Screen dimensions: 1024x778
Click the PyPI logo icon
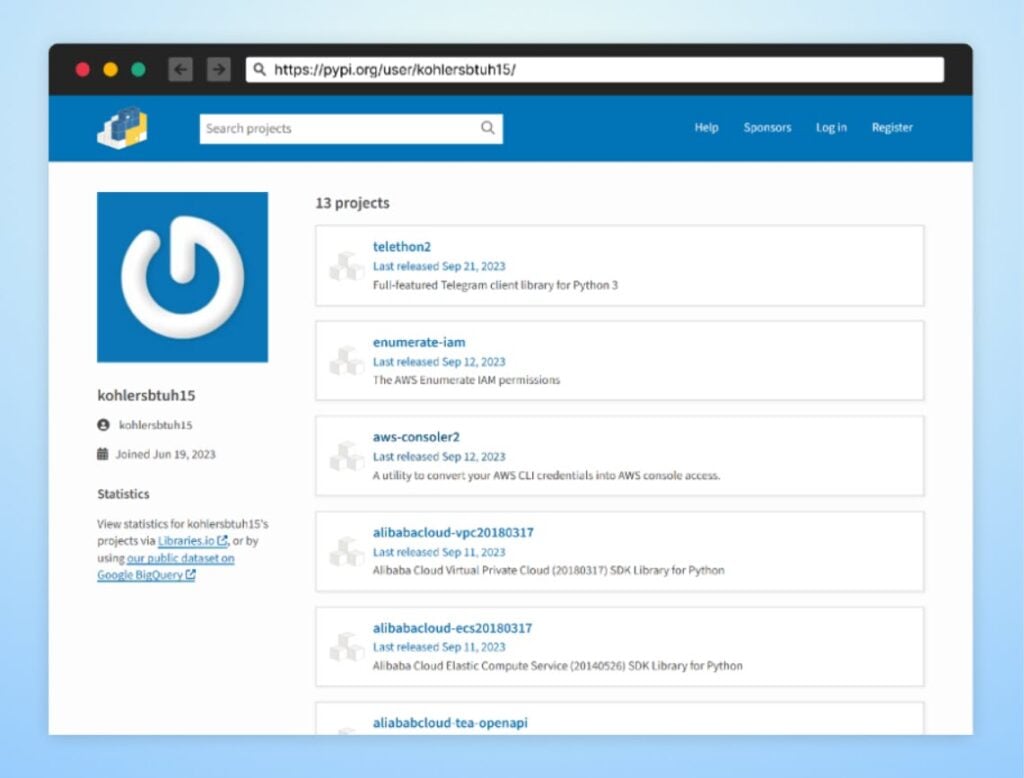click(122, 128)
